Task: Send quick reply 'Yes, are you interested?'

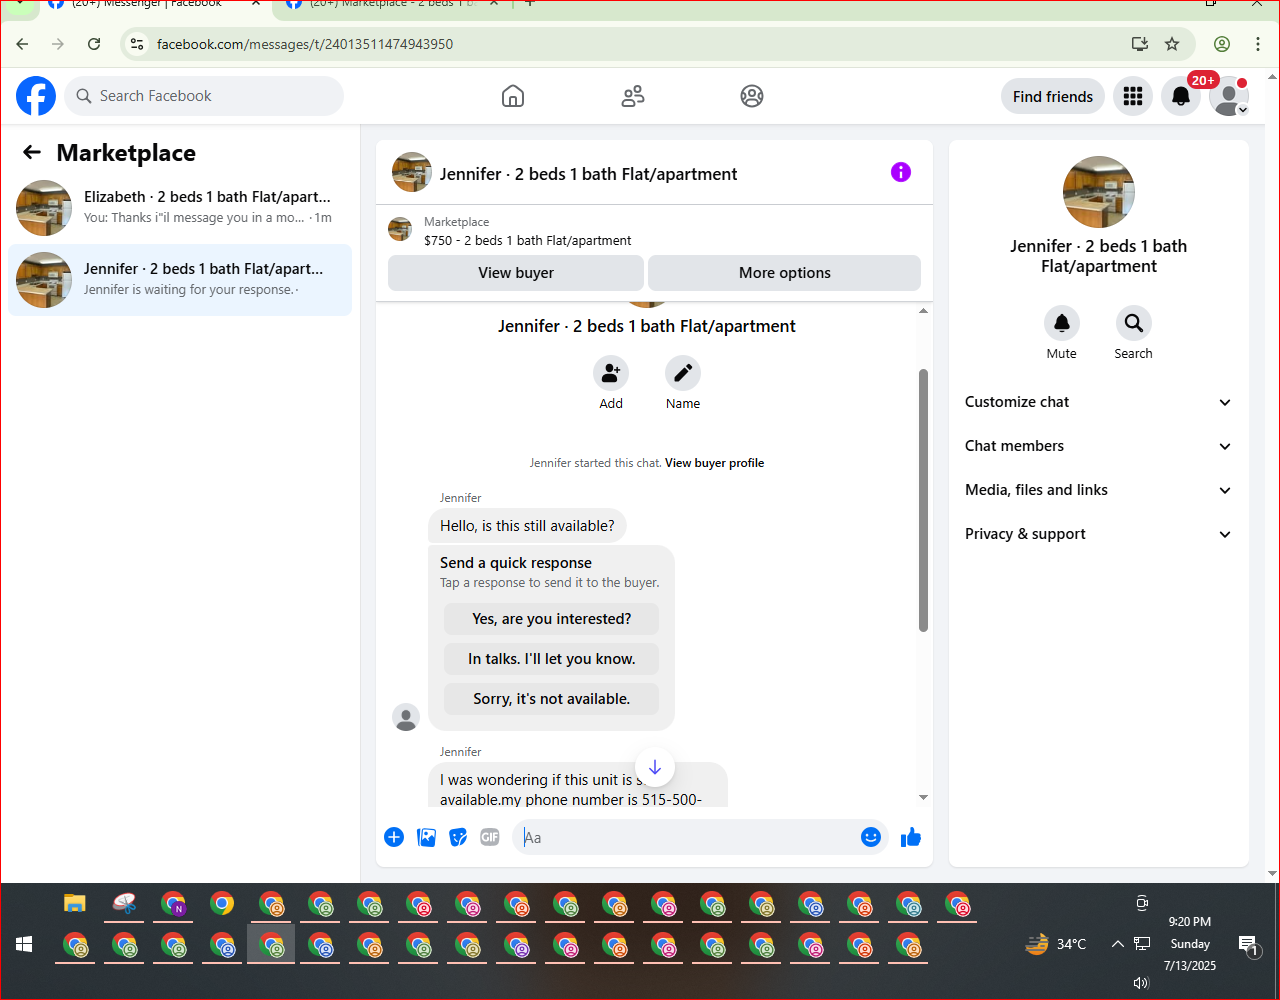Action: tap(552, 619)
